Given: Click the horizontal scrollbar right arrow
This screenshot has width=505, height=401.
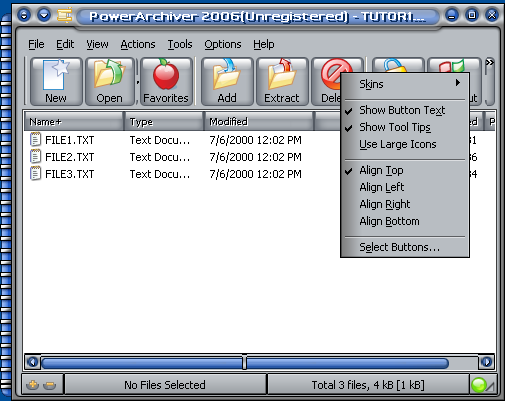Looking at the screenshot, I should [x=486, y=362].
